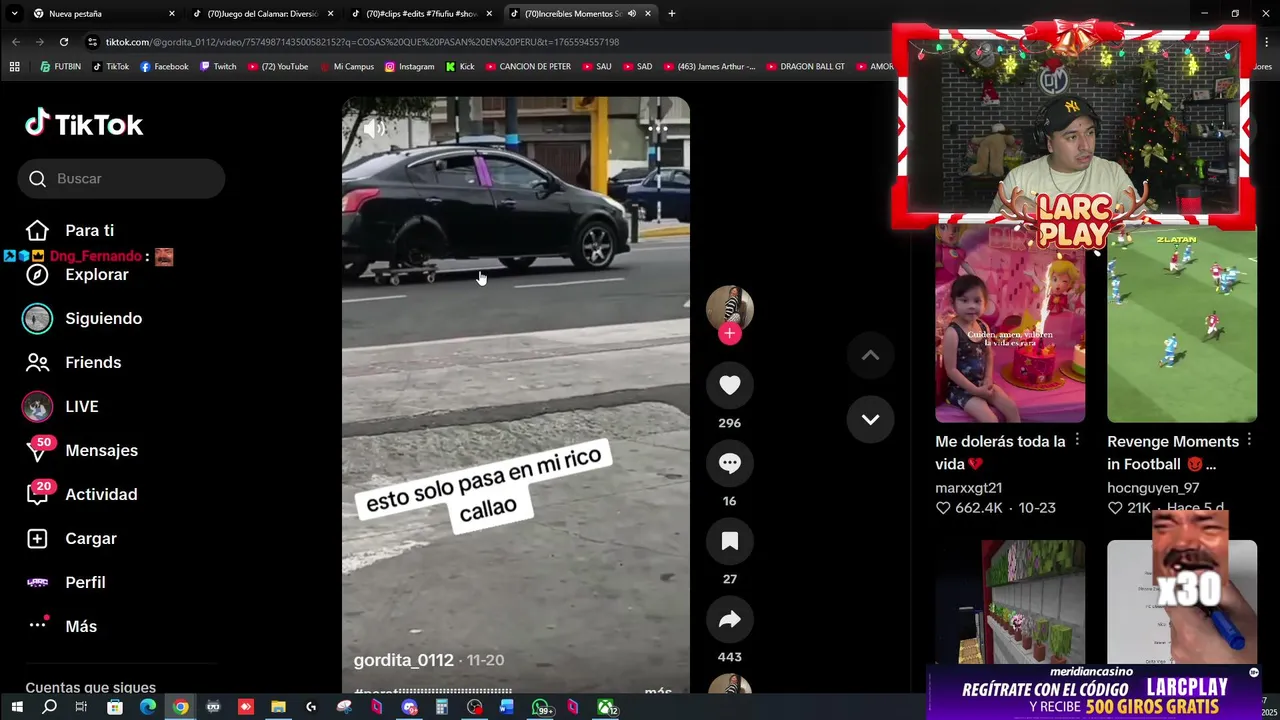This screenshot has width=1280, height=720.
Task: Open the Para ti feed
Action: 70,230
